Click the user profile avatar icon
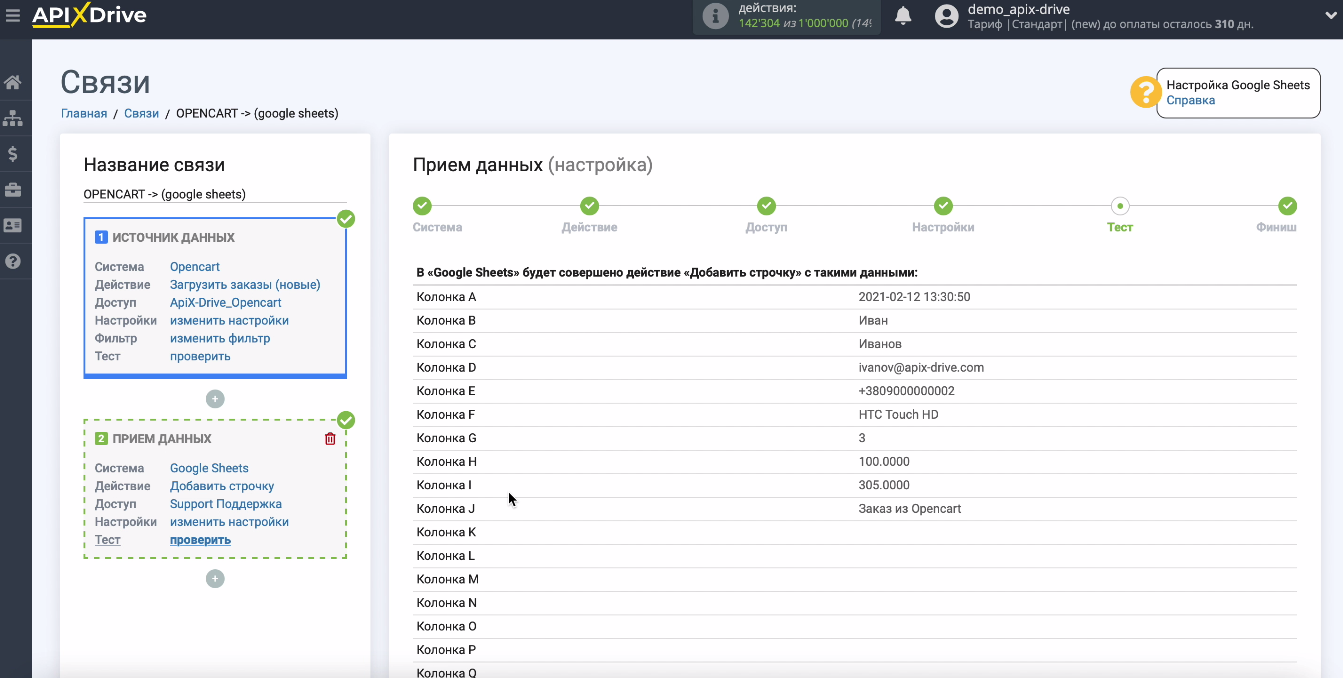 click(x=946, y=16)
